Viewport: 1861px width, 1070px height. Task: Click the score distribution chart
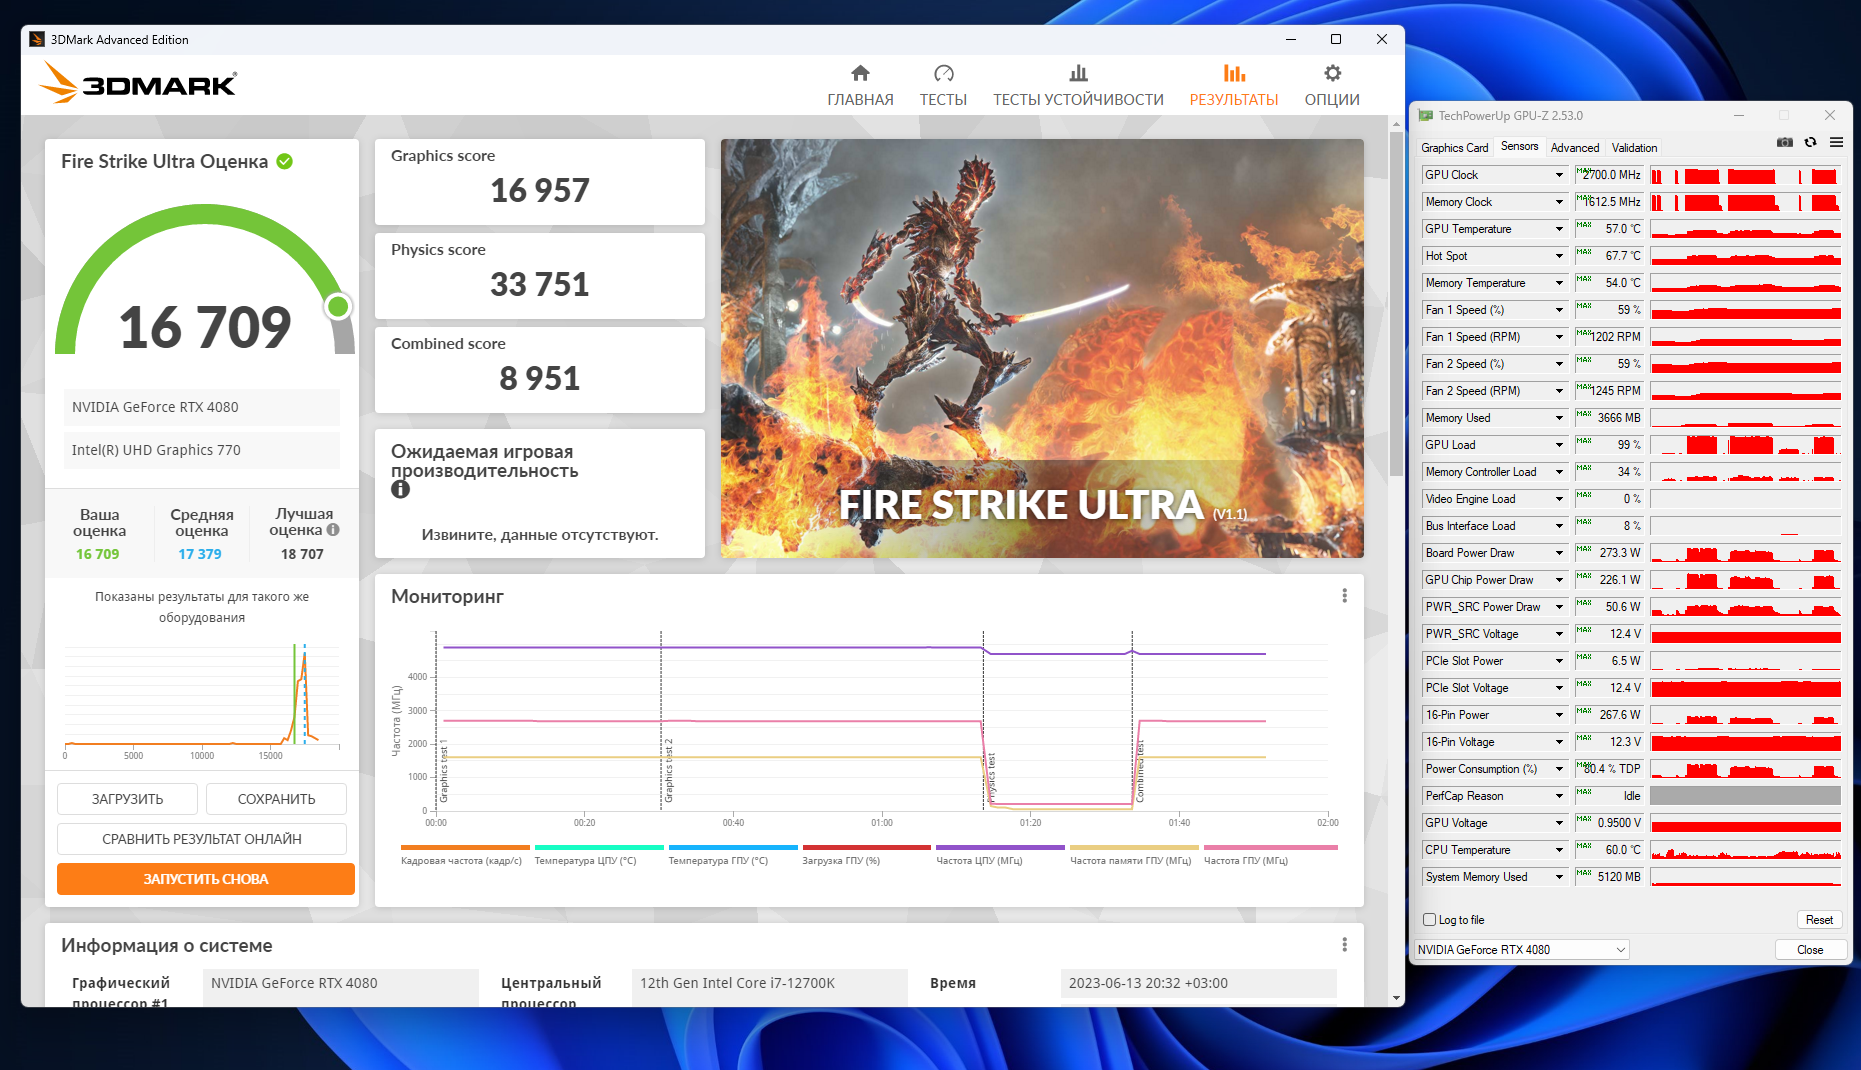pos(202,695)
